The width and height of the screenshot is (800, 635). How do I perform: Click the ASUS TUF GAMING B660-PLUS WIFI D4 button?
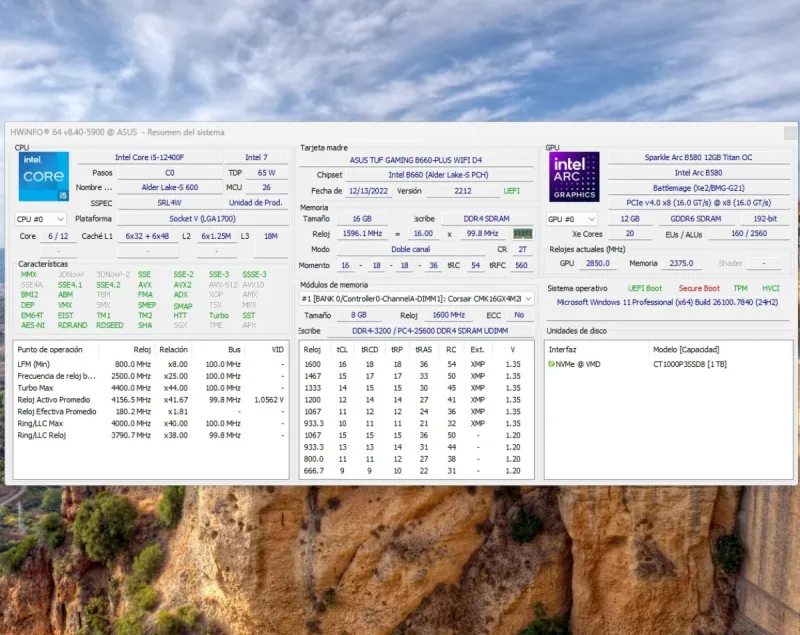coord(416,160)
